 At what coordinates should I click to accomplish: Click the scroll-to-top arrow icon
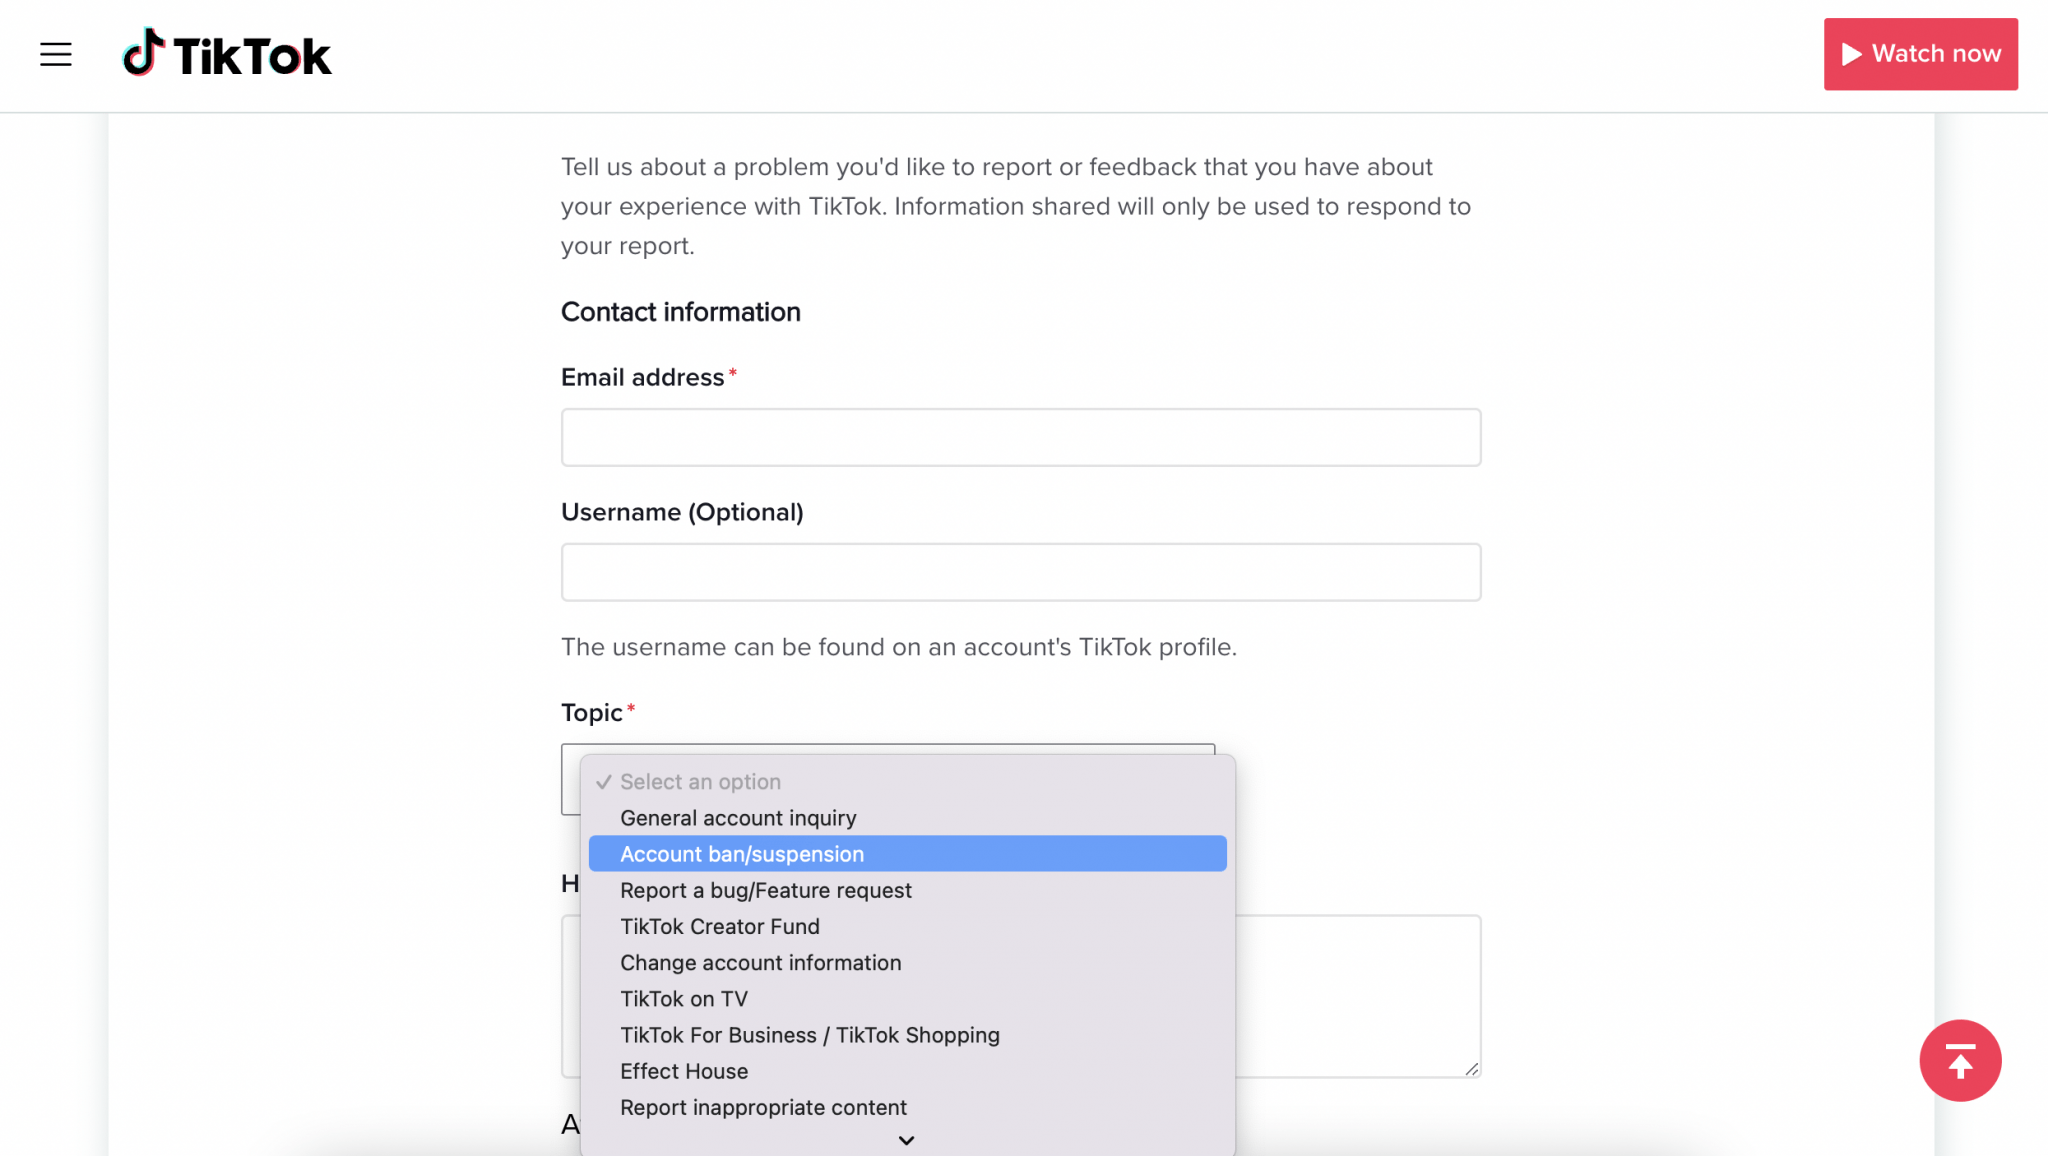pyautogui.click(x=1959, y=1060)
